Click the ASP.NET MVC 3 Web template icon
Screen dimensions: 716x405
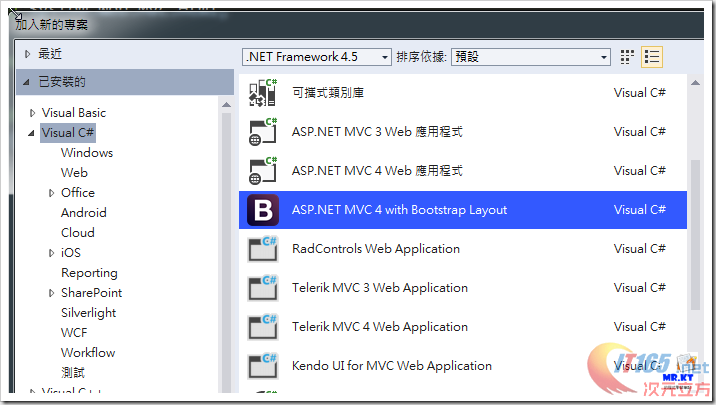[x=263, y=131]
